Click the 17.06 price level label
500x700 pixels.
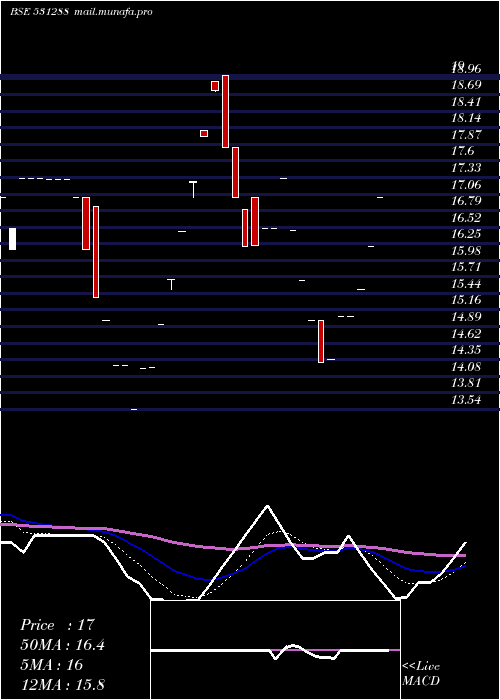tap(467, 184)
